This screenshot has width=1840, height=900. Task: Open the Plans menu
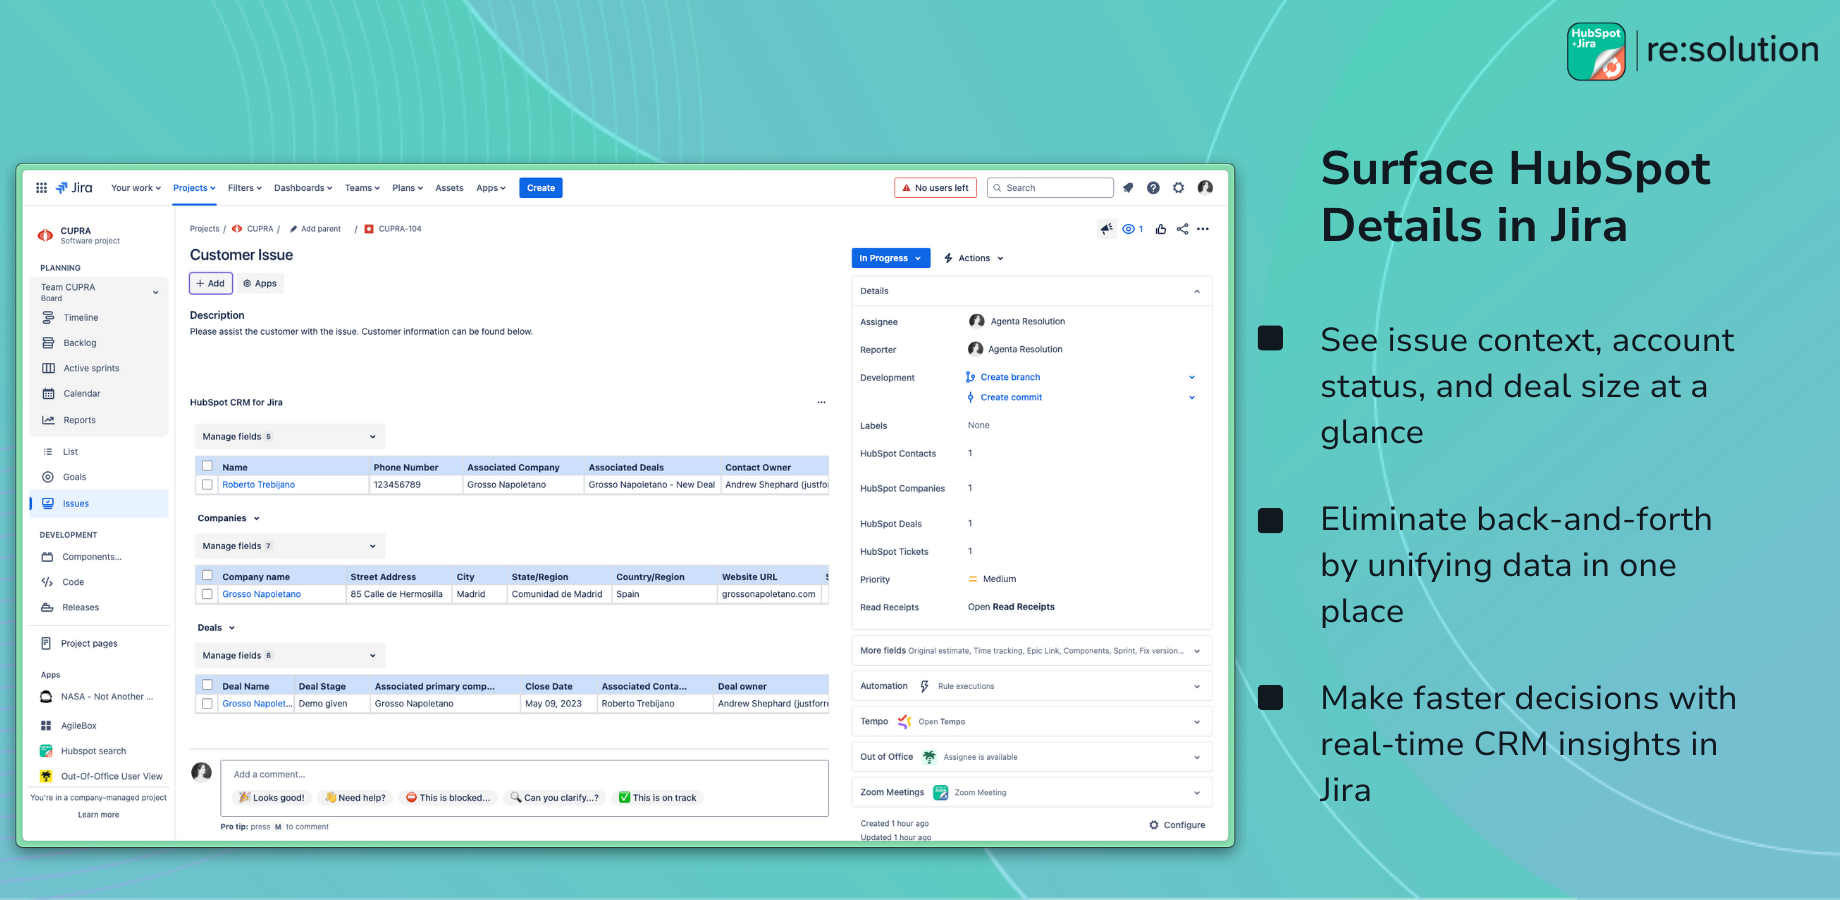pos(407,188)
